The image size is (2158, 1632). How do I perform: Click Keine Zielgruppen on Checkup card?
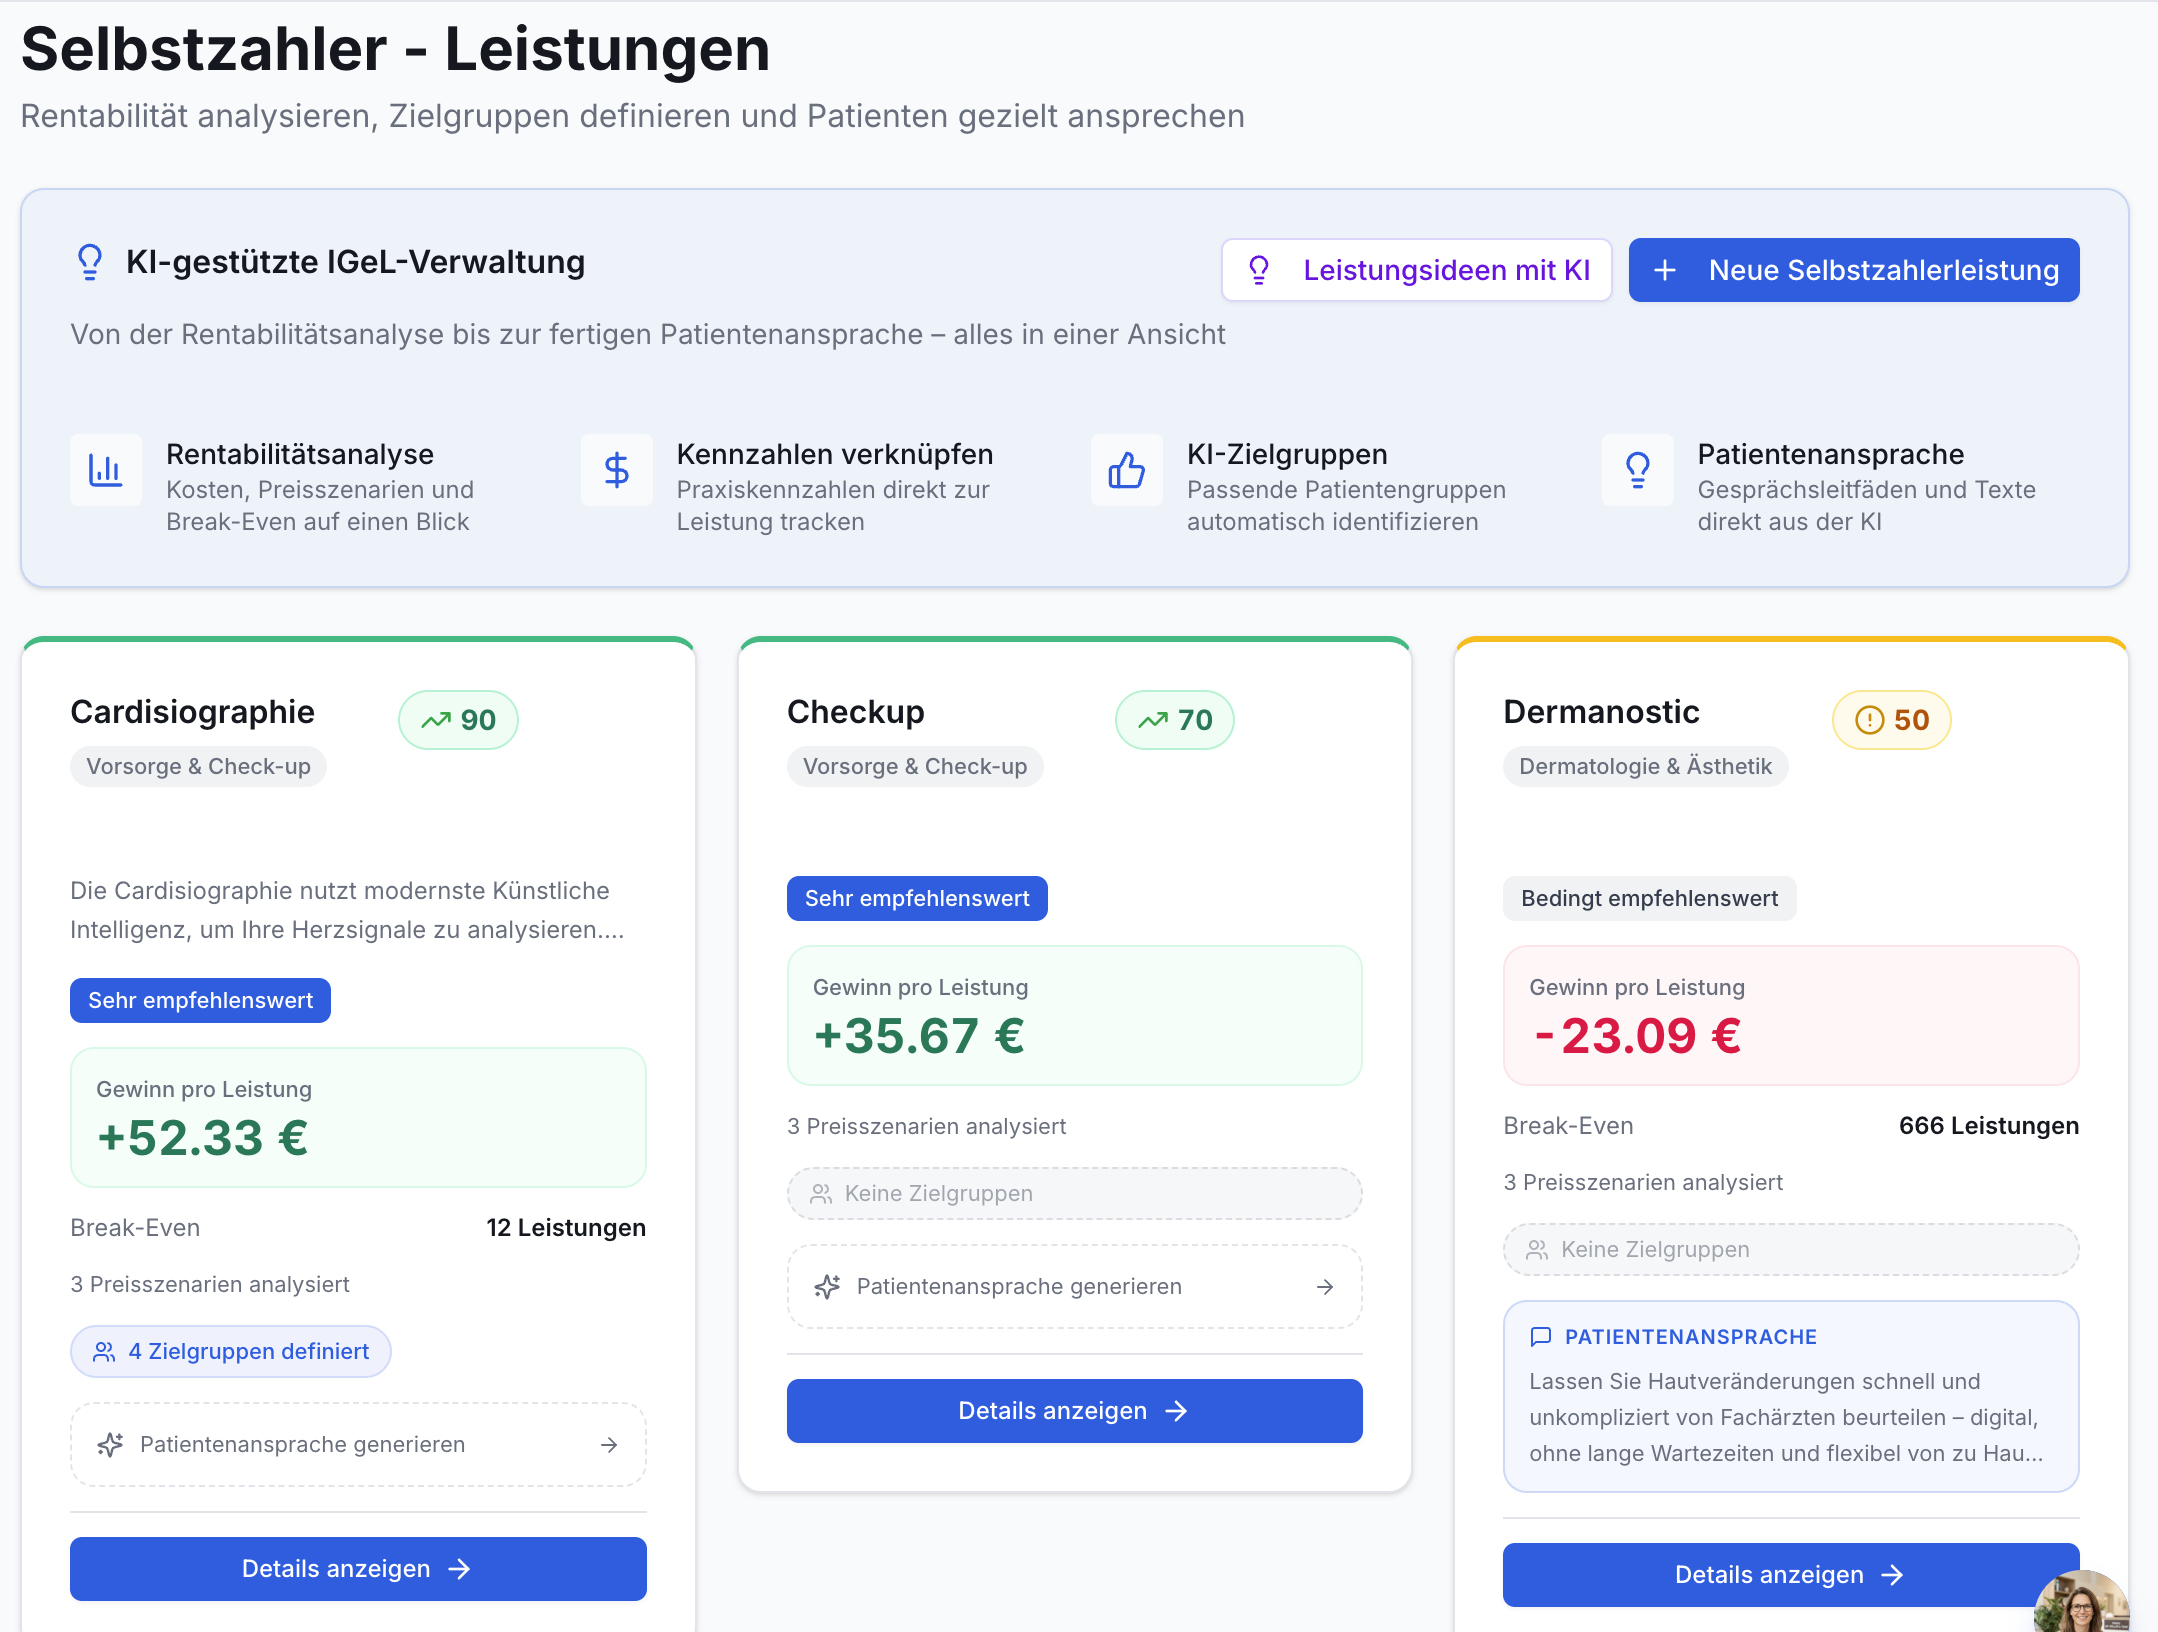[x=1075, y=1194]
